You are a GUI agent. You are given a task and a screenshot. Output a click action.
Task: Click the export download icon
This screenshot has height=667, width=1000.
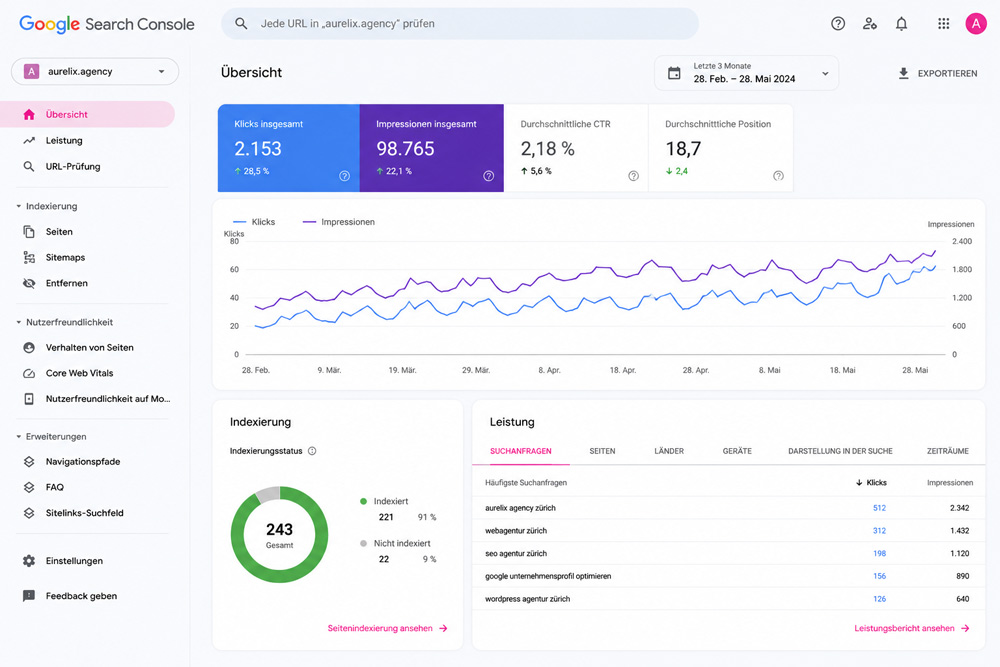click(903, 73)
